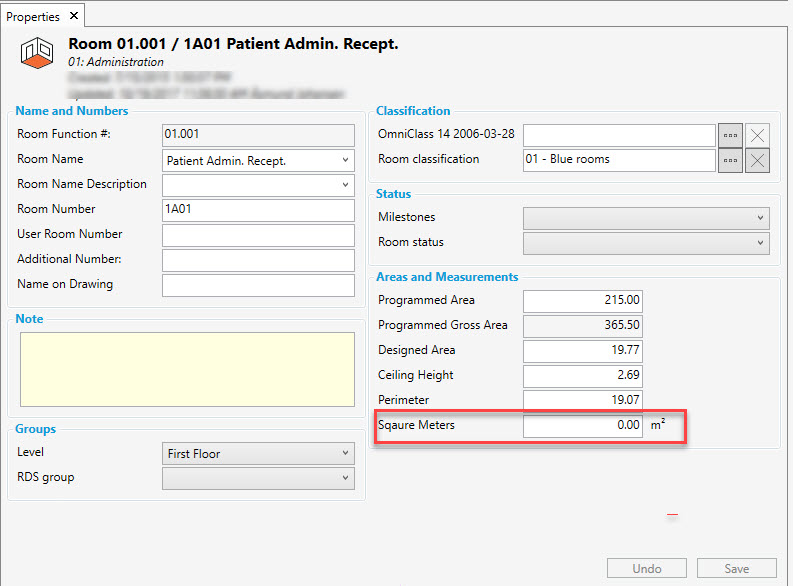Click the Undo button
Viewport: 793px width, 586px height.
click(647, 568)
